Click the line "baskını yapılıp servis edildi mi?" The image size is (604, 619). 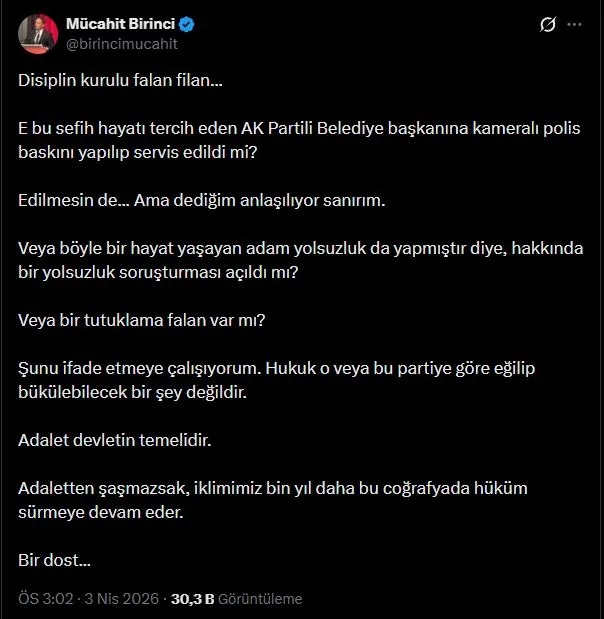[x=137, y=152]
